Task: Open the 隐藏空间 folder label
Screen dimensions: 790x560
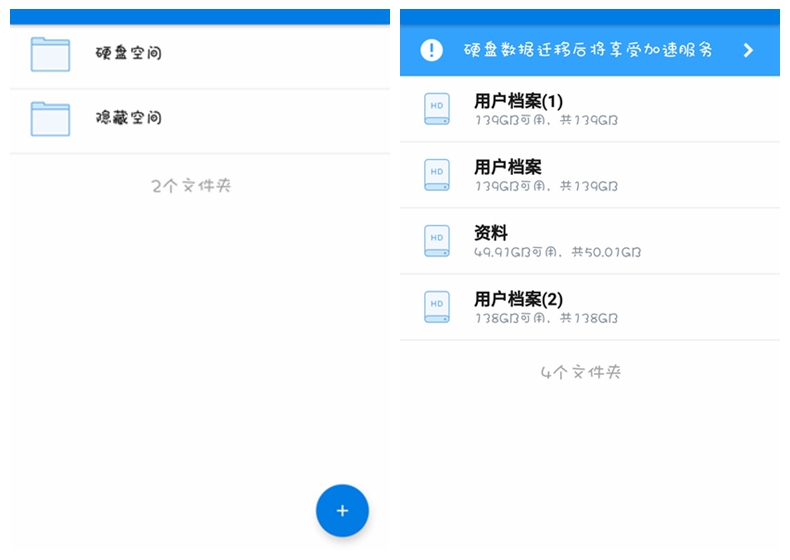Action: point(128,118)
